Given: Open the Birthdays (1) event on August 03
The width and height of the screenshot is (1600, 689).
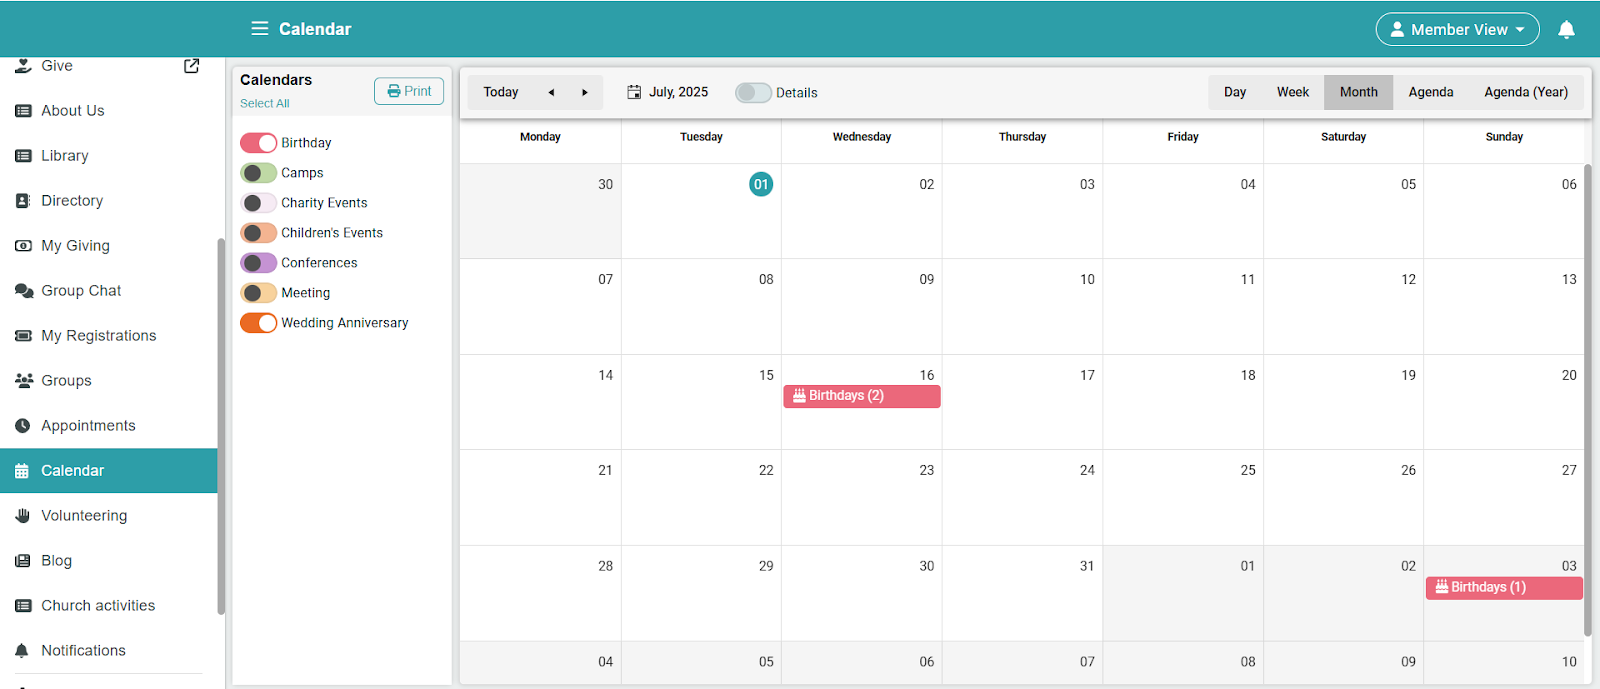Looking at the screenshot, I should (x=1504, y=587).
